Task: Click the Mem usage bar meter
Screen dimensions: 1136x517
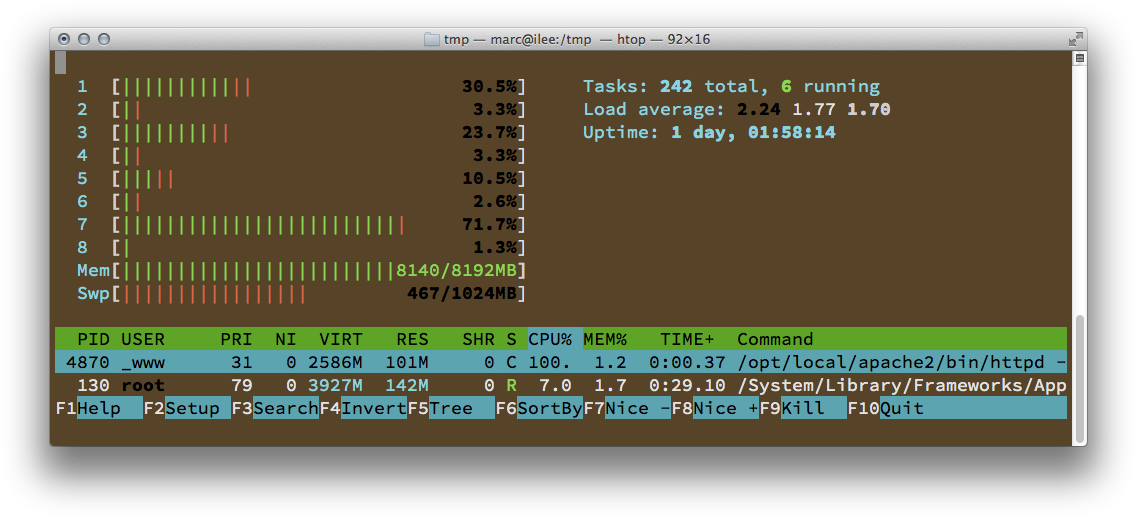Action: point(300,270)
